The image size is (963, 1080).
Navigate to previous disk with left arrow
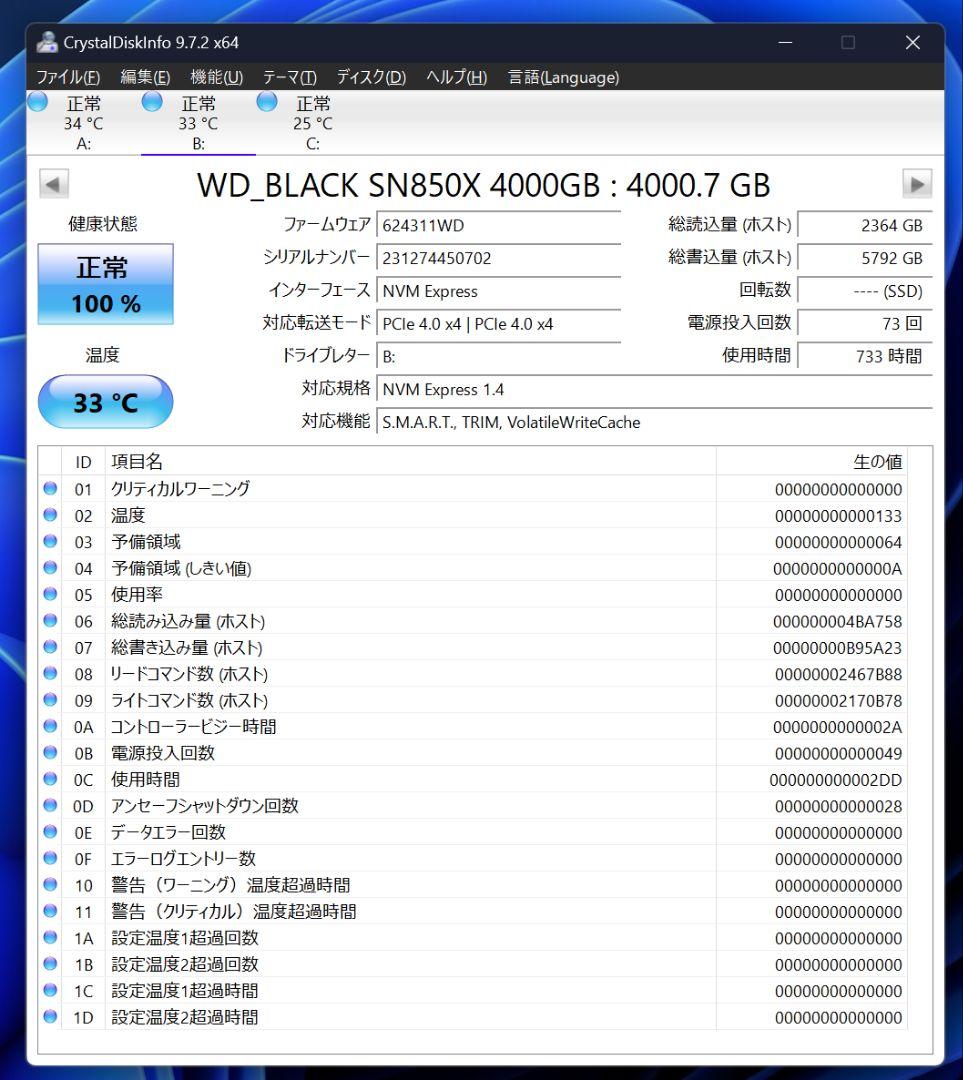53,184
